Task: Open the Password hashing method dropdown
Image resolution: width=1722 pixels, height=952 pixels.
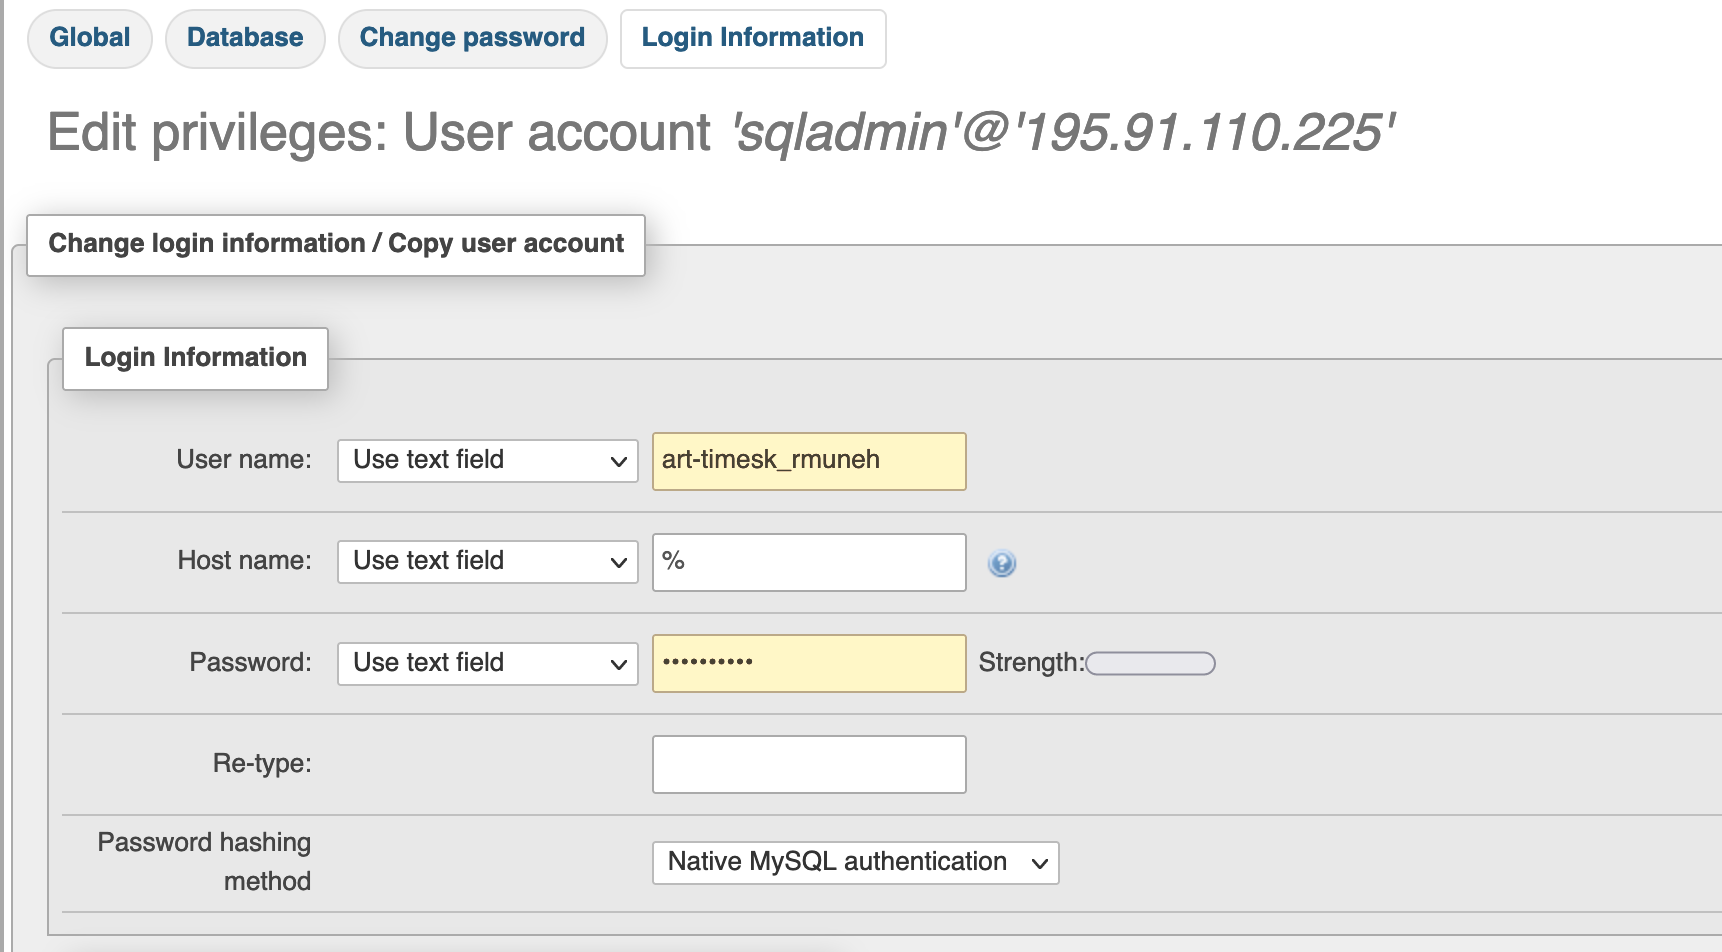Action: tap(856, 863)
